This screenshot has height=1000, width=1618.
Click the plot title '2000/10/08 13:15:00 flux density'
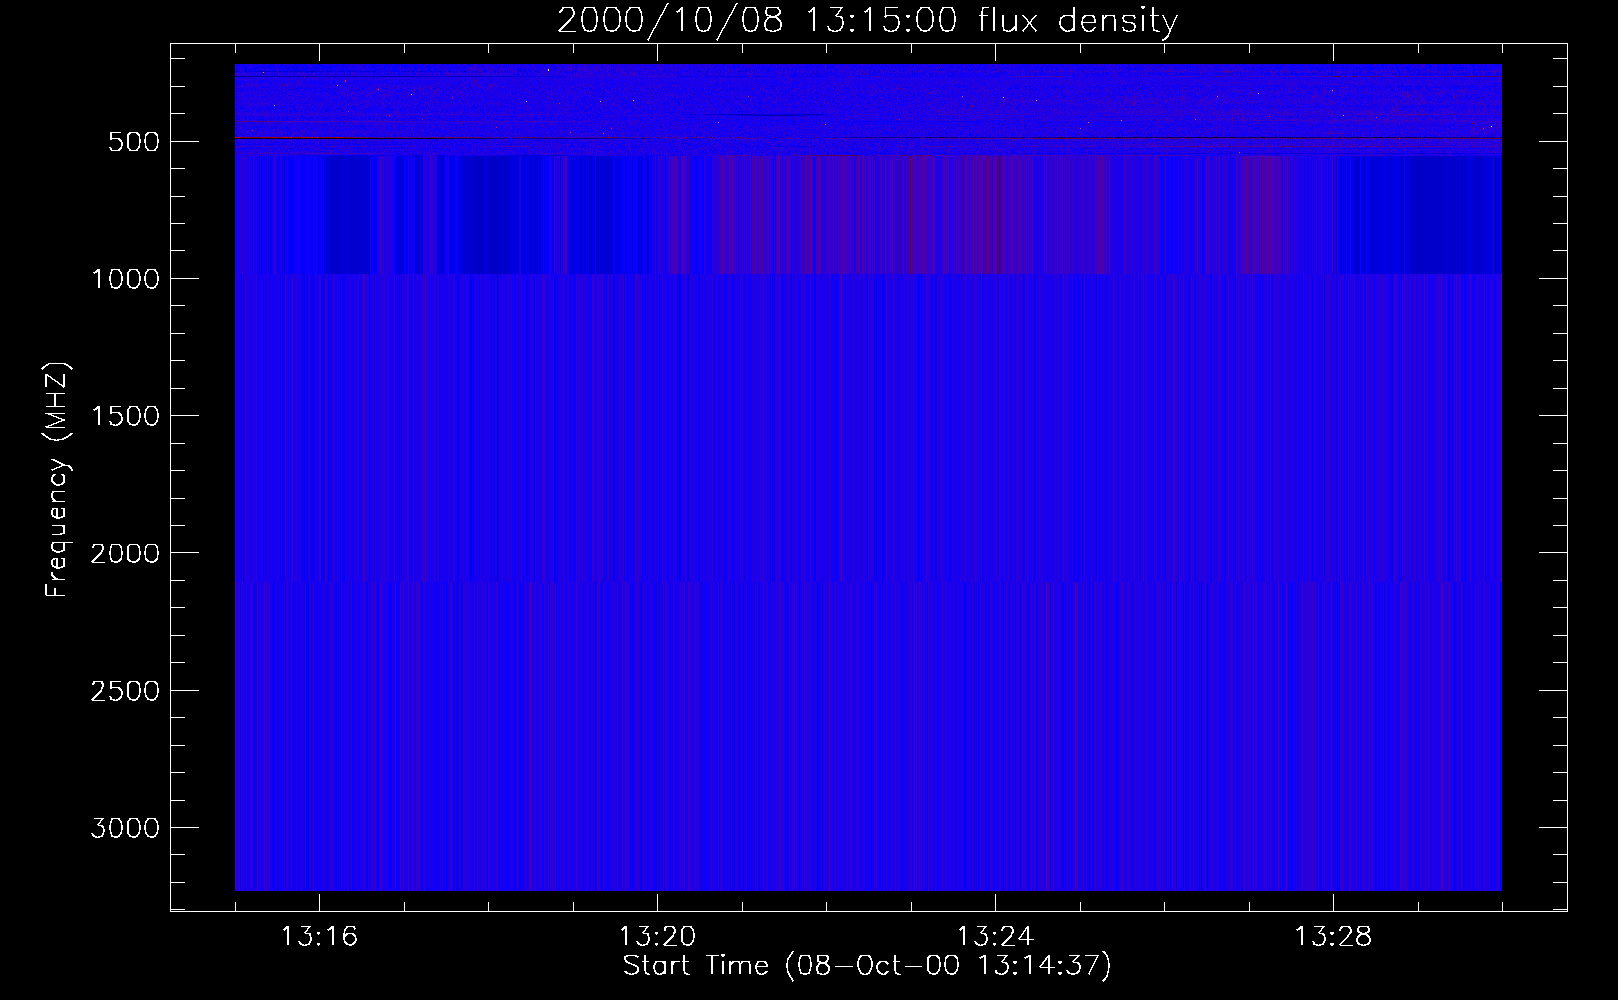pos(867,21)
